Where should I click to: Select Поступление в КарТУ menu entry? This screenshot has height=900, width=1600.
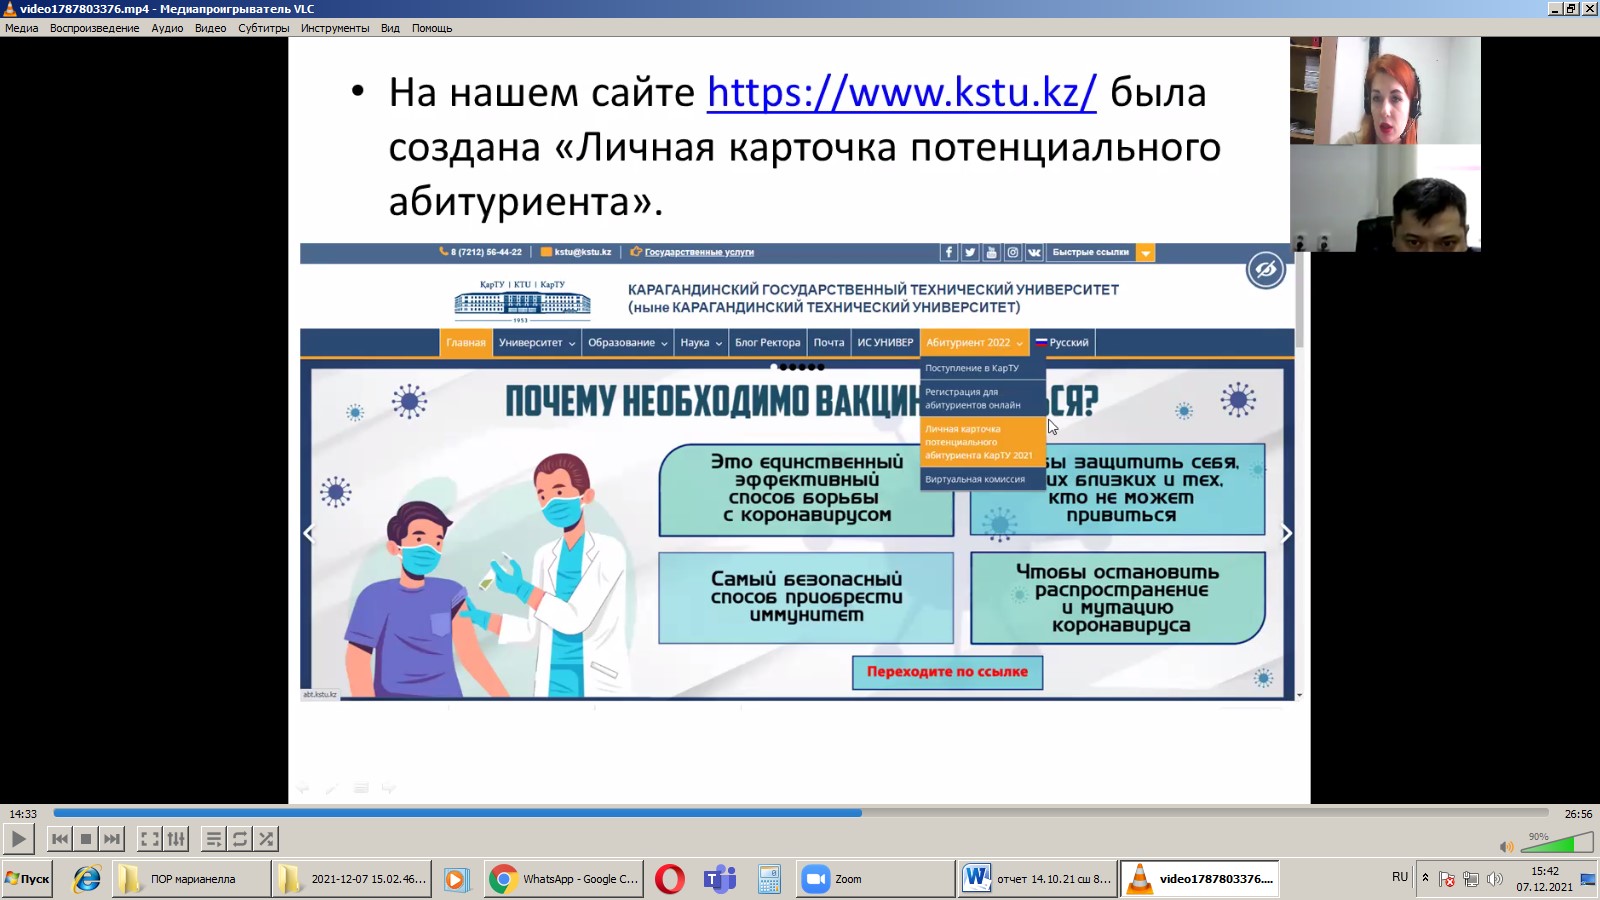983,368
